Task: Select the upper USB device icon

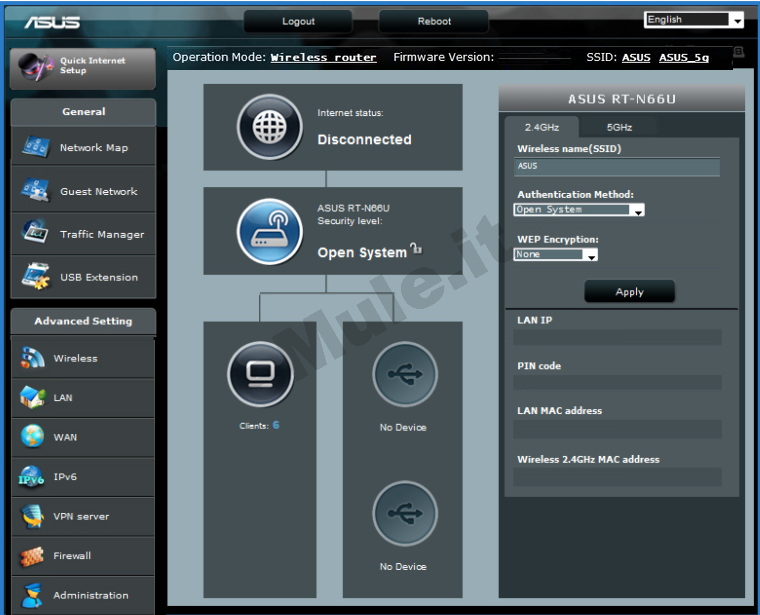Action: click(x=405, y=374)
